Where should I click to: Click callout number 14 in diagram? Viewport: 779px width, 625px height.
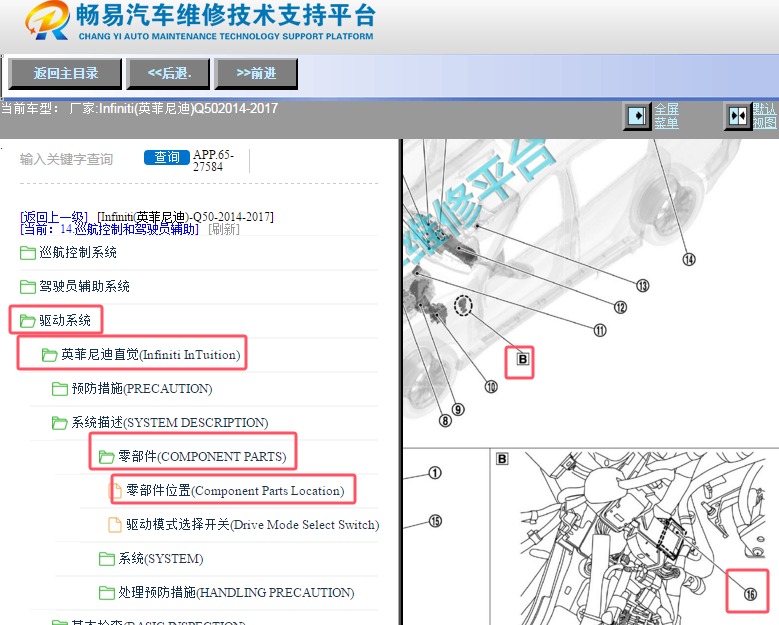(689, 259)
